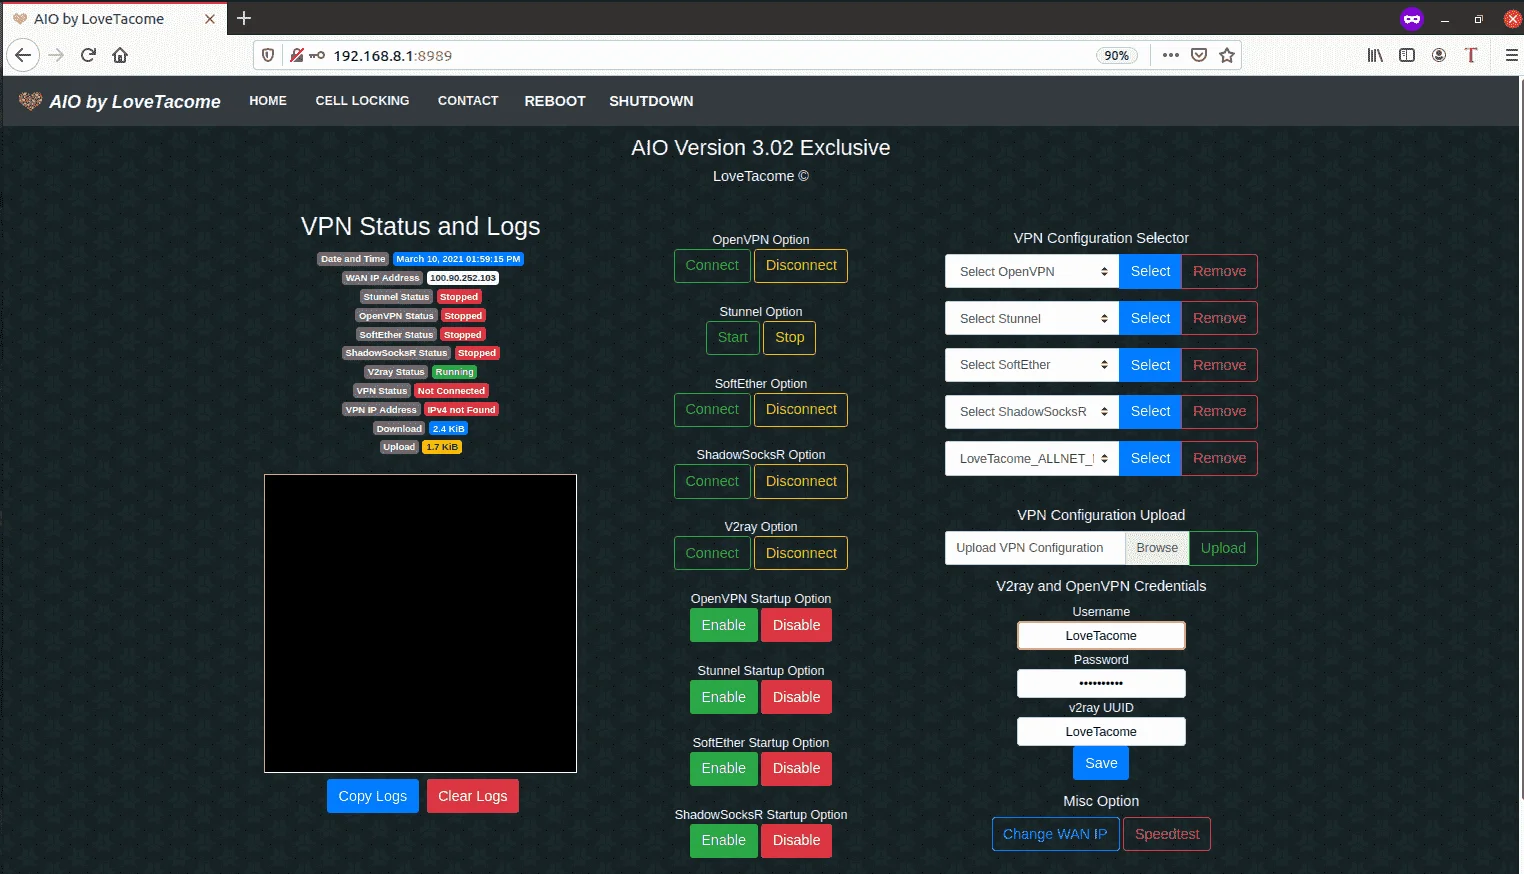Connect OpenVPN
Viewport: 1524px width, 874px height.
[x=712, y=265]
